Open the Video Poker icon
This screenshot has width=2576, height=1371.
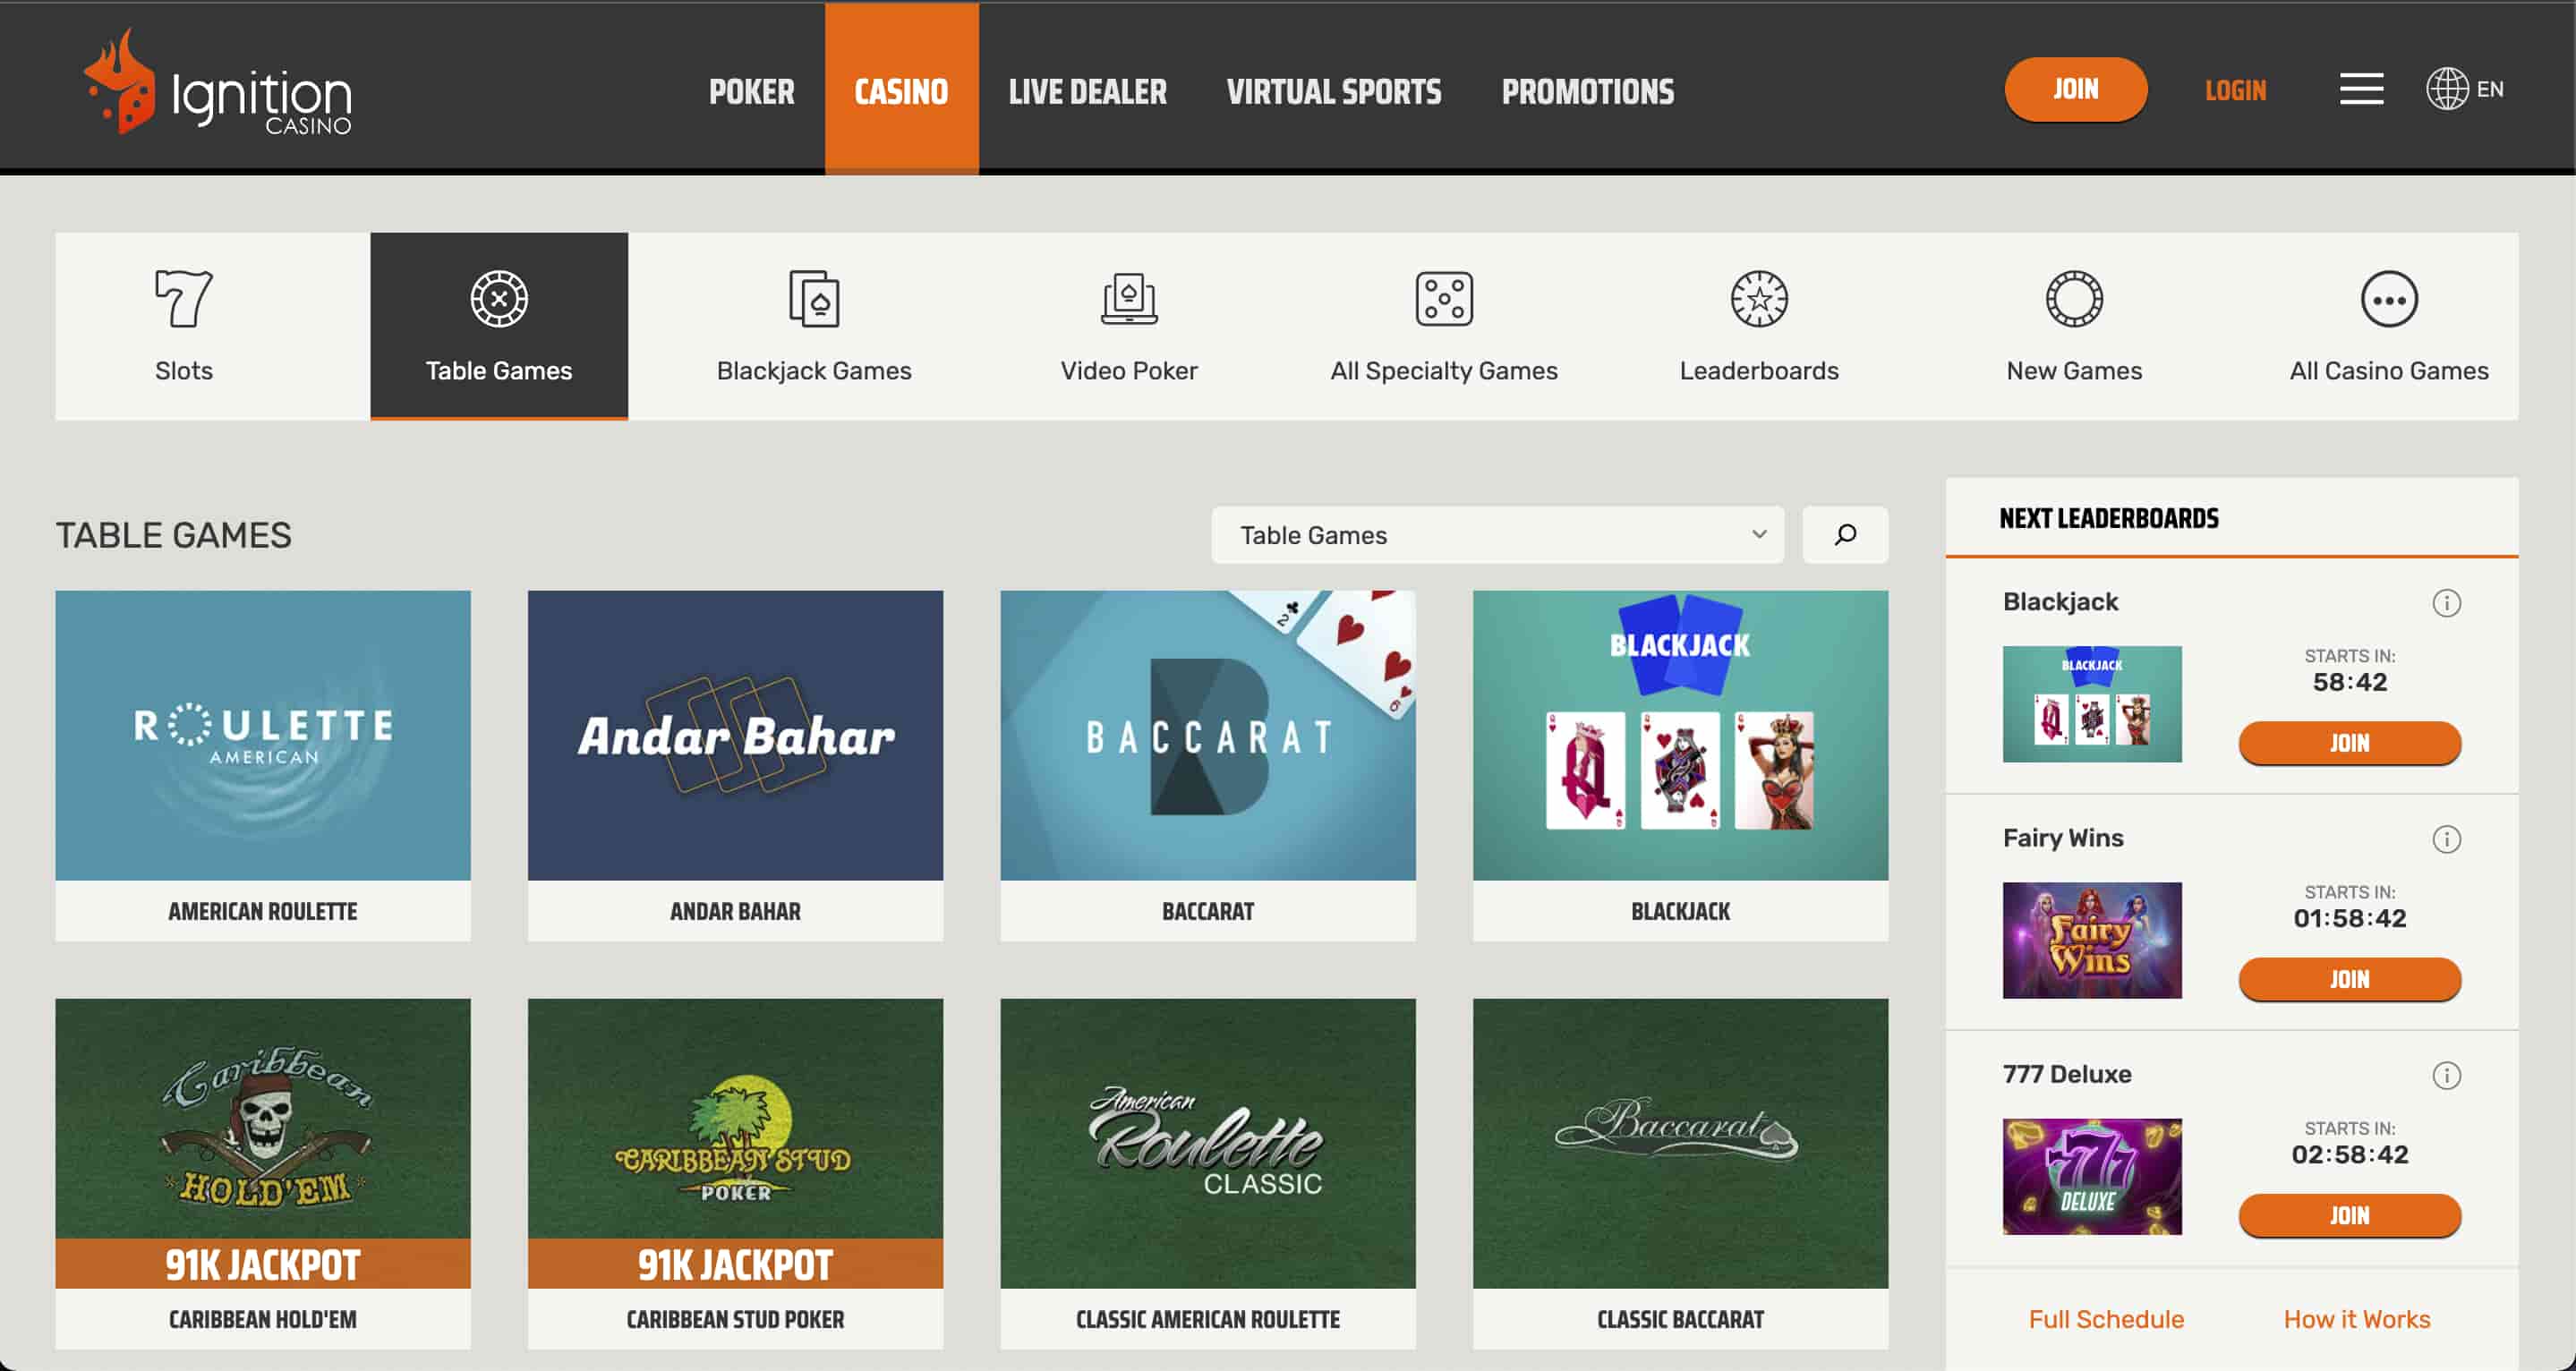pos(1129,298)
